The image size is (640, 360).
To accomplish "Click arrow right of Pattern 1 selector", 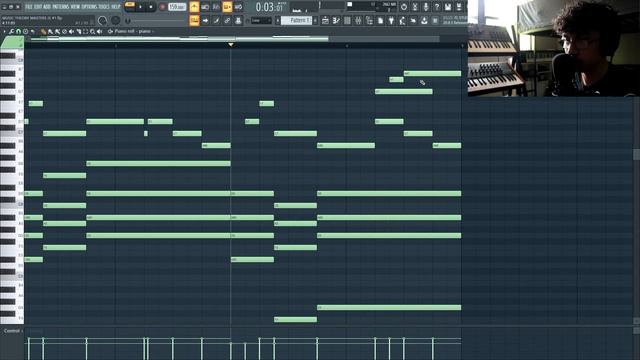I will pos(315,20).
